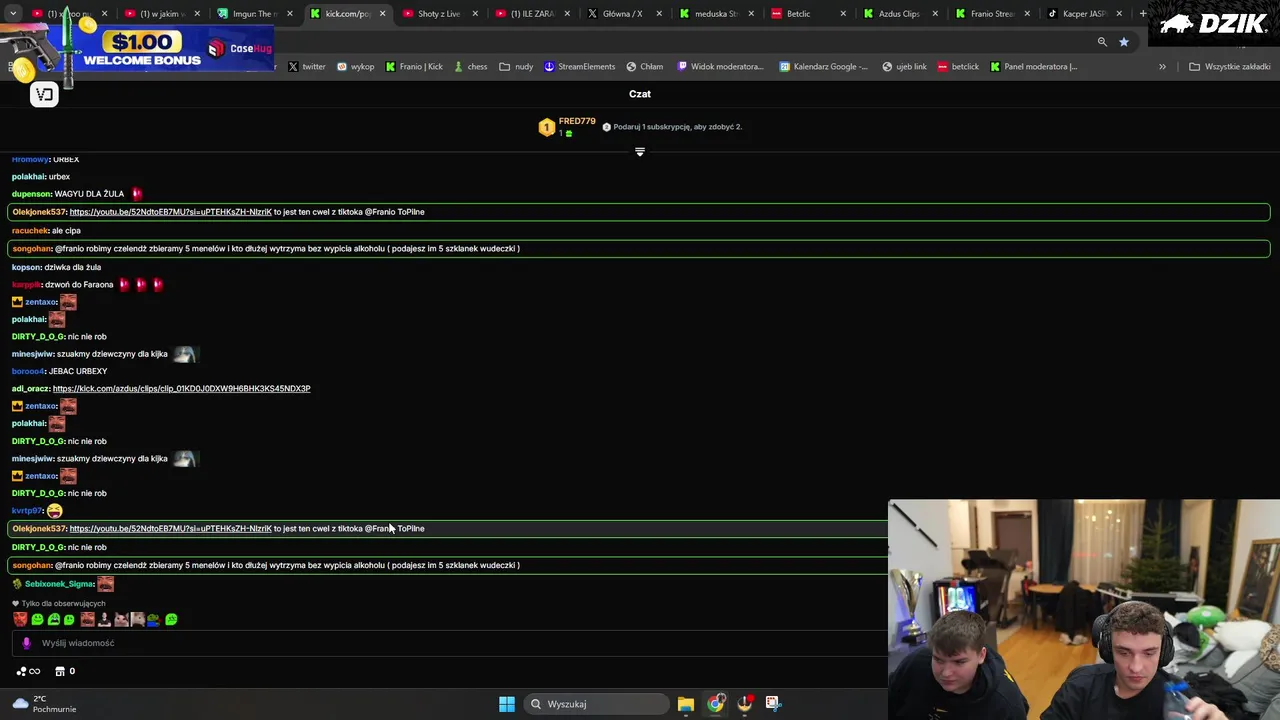Viewport: 1280px width, 720px height.
Task: Open Olekjonek537's youtu.be link below racuchek's message
Action: (170, 212)
